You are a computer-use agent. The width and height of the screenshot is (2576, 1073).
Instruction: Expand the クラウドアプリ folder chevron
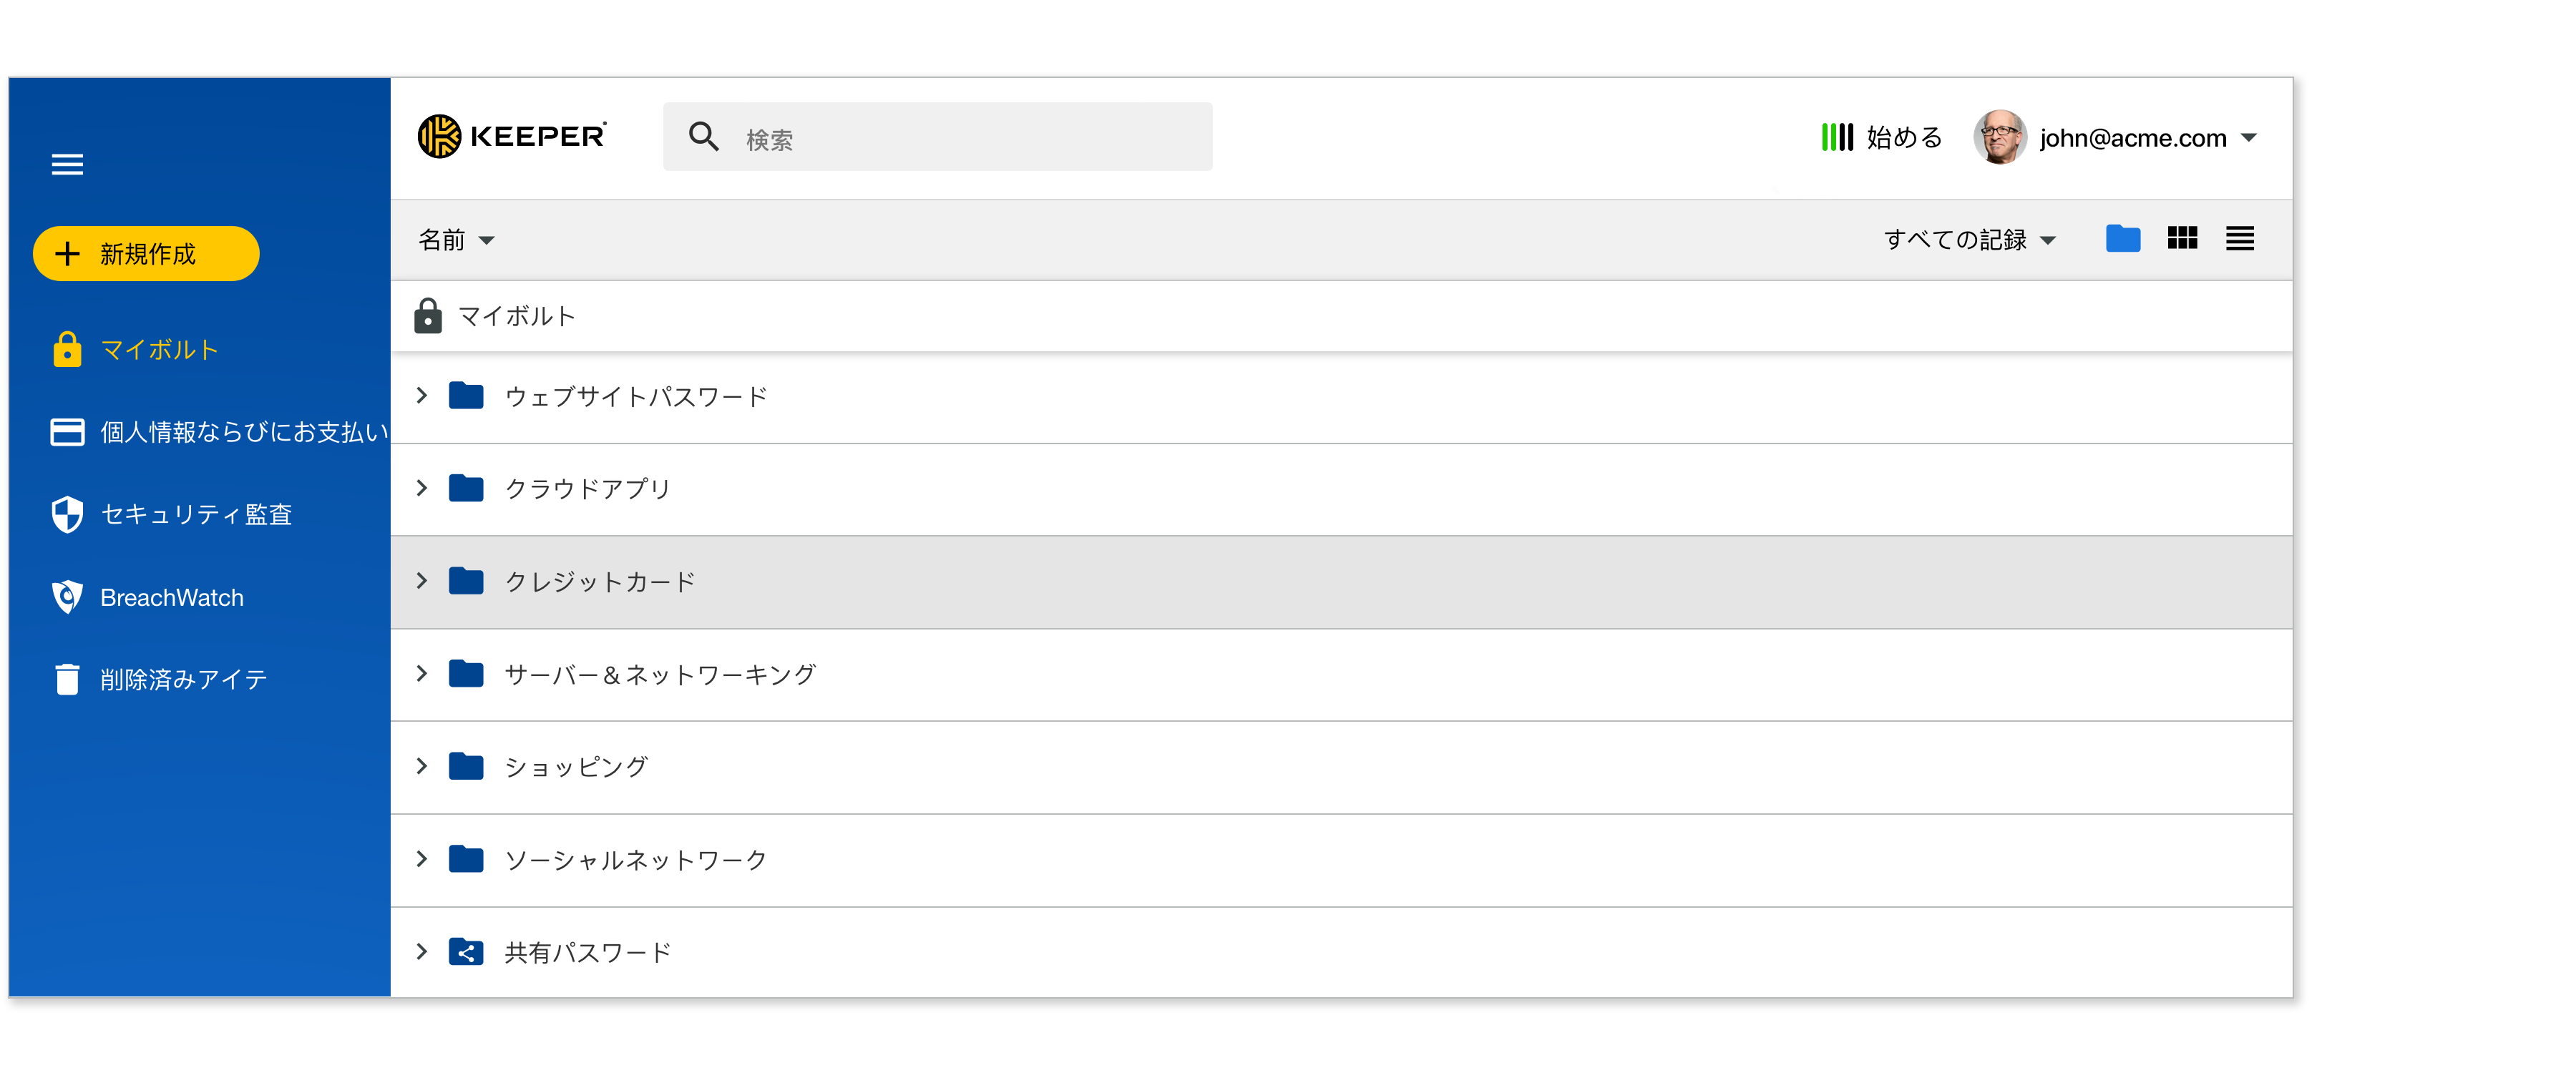(x=421, y=488)
